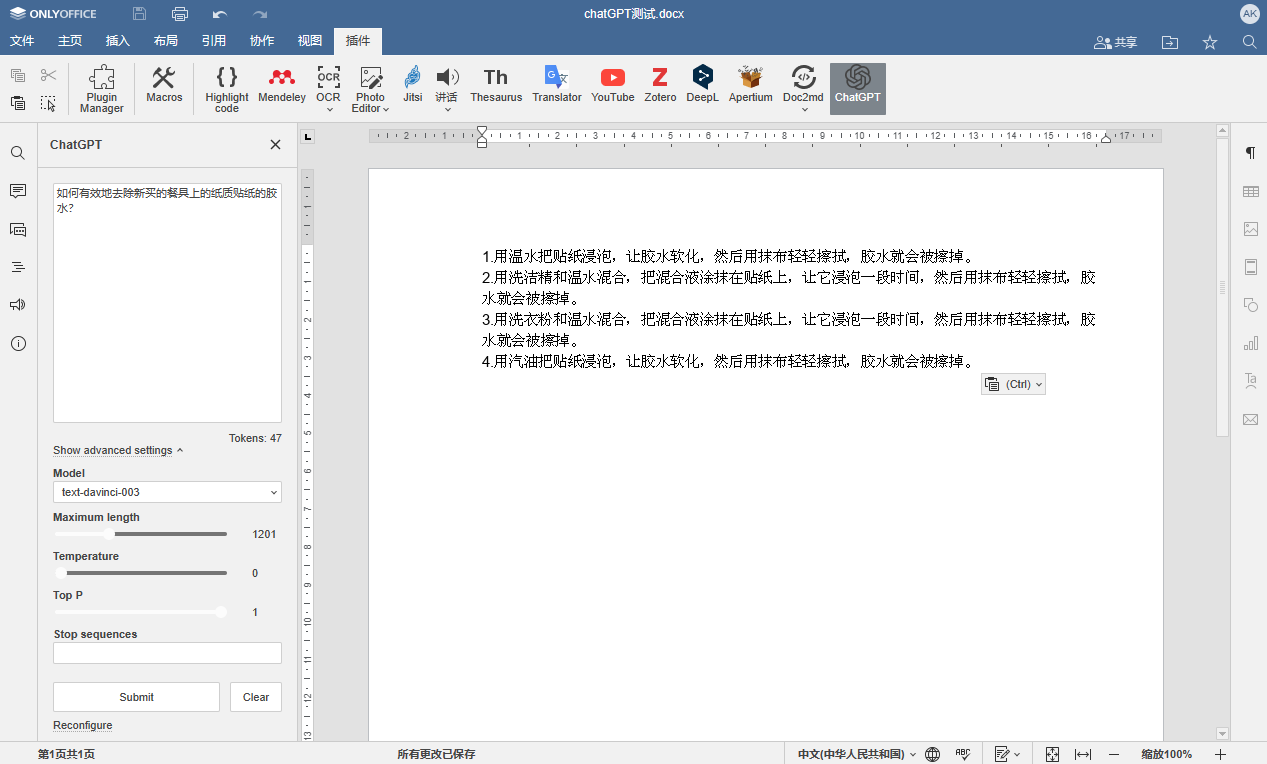The image size is (1267, 764).
Task: Click into the Stop sequences field
Action: (x=167, y=653)
